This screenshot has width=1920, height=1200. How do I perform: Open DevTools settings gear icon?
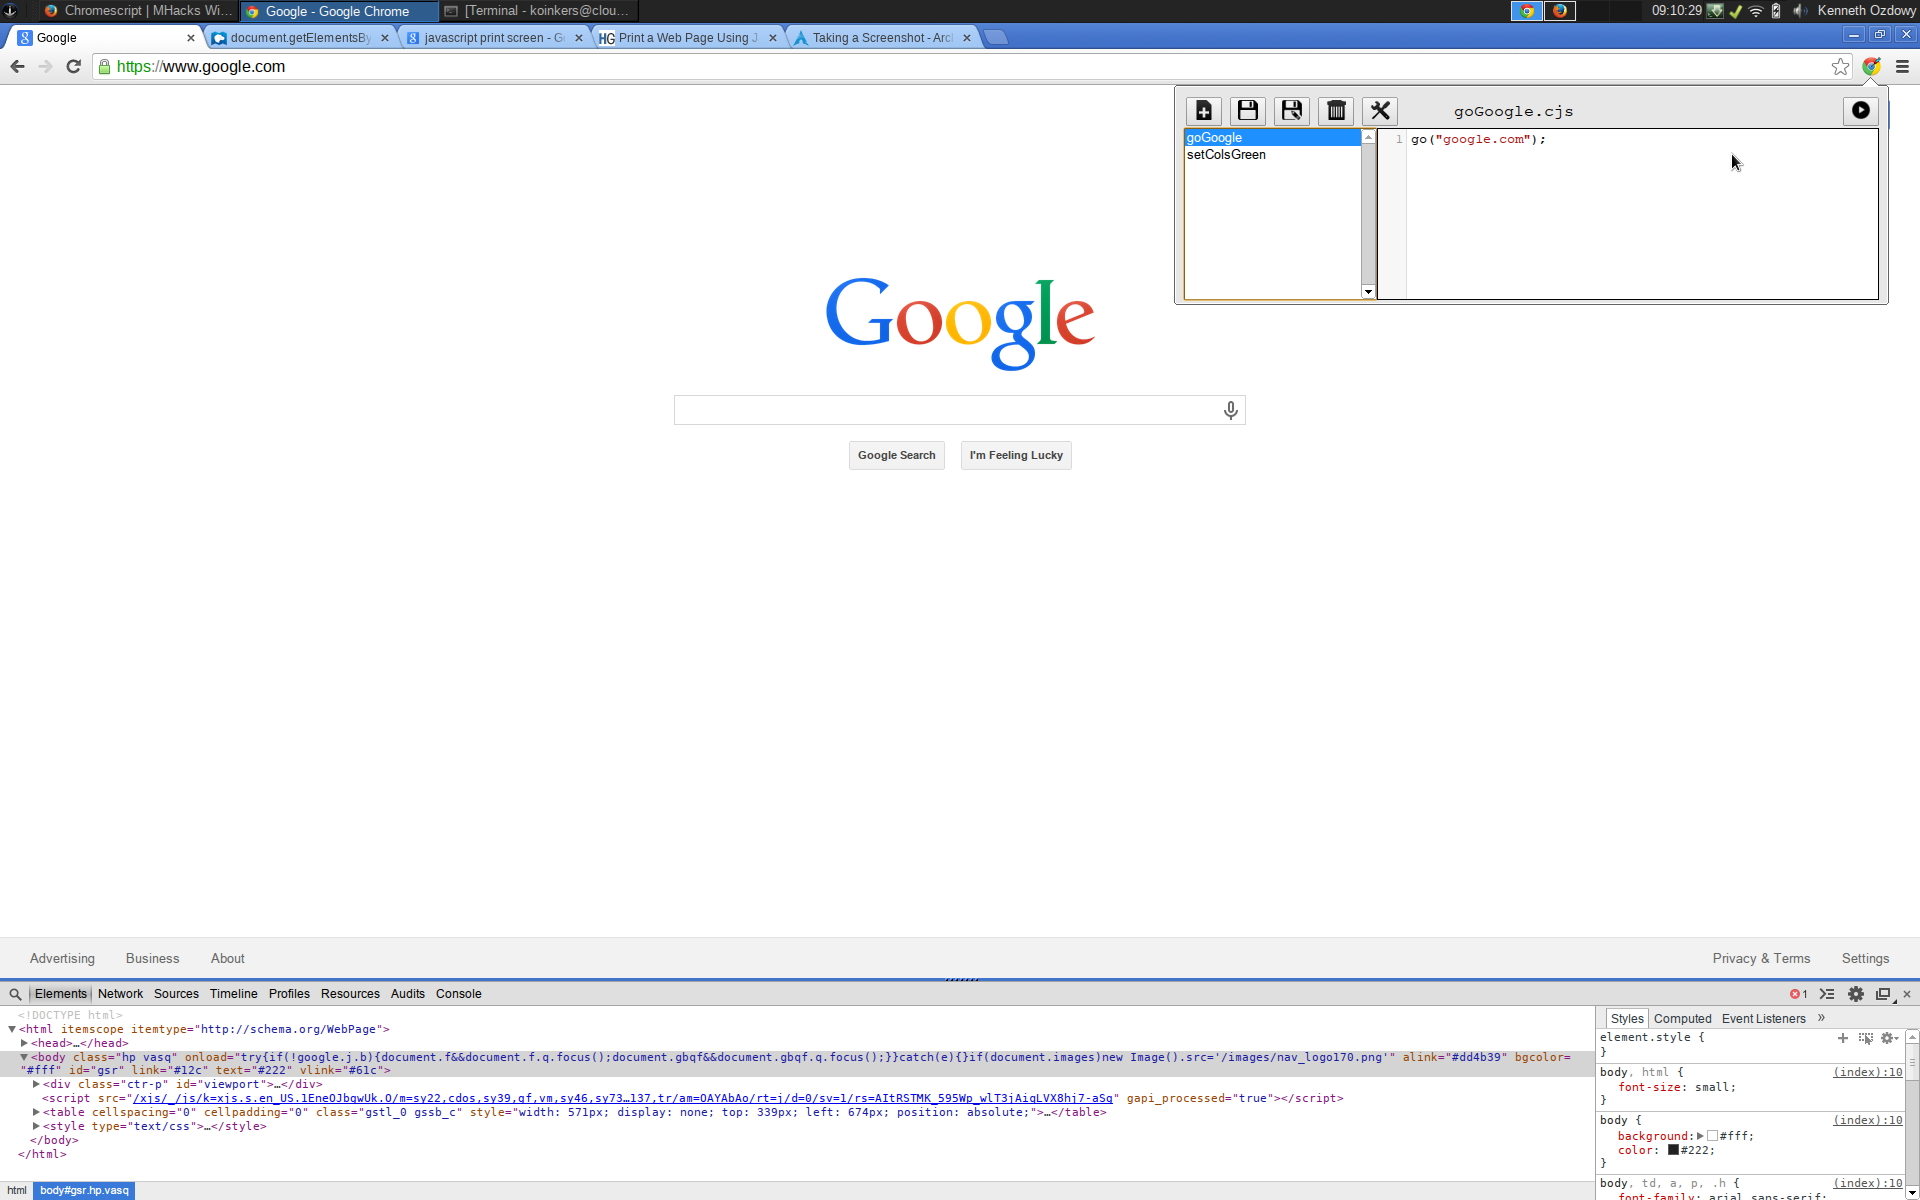(1856, 994)
